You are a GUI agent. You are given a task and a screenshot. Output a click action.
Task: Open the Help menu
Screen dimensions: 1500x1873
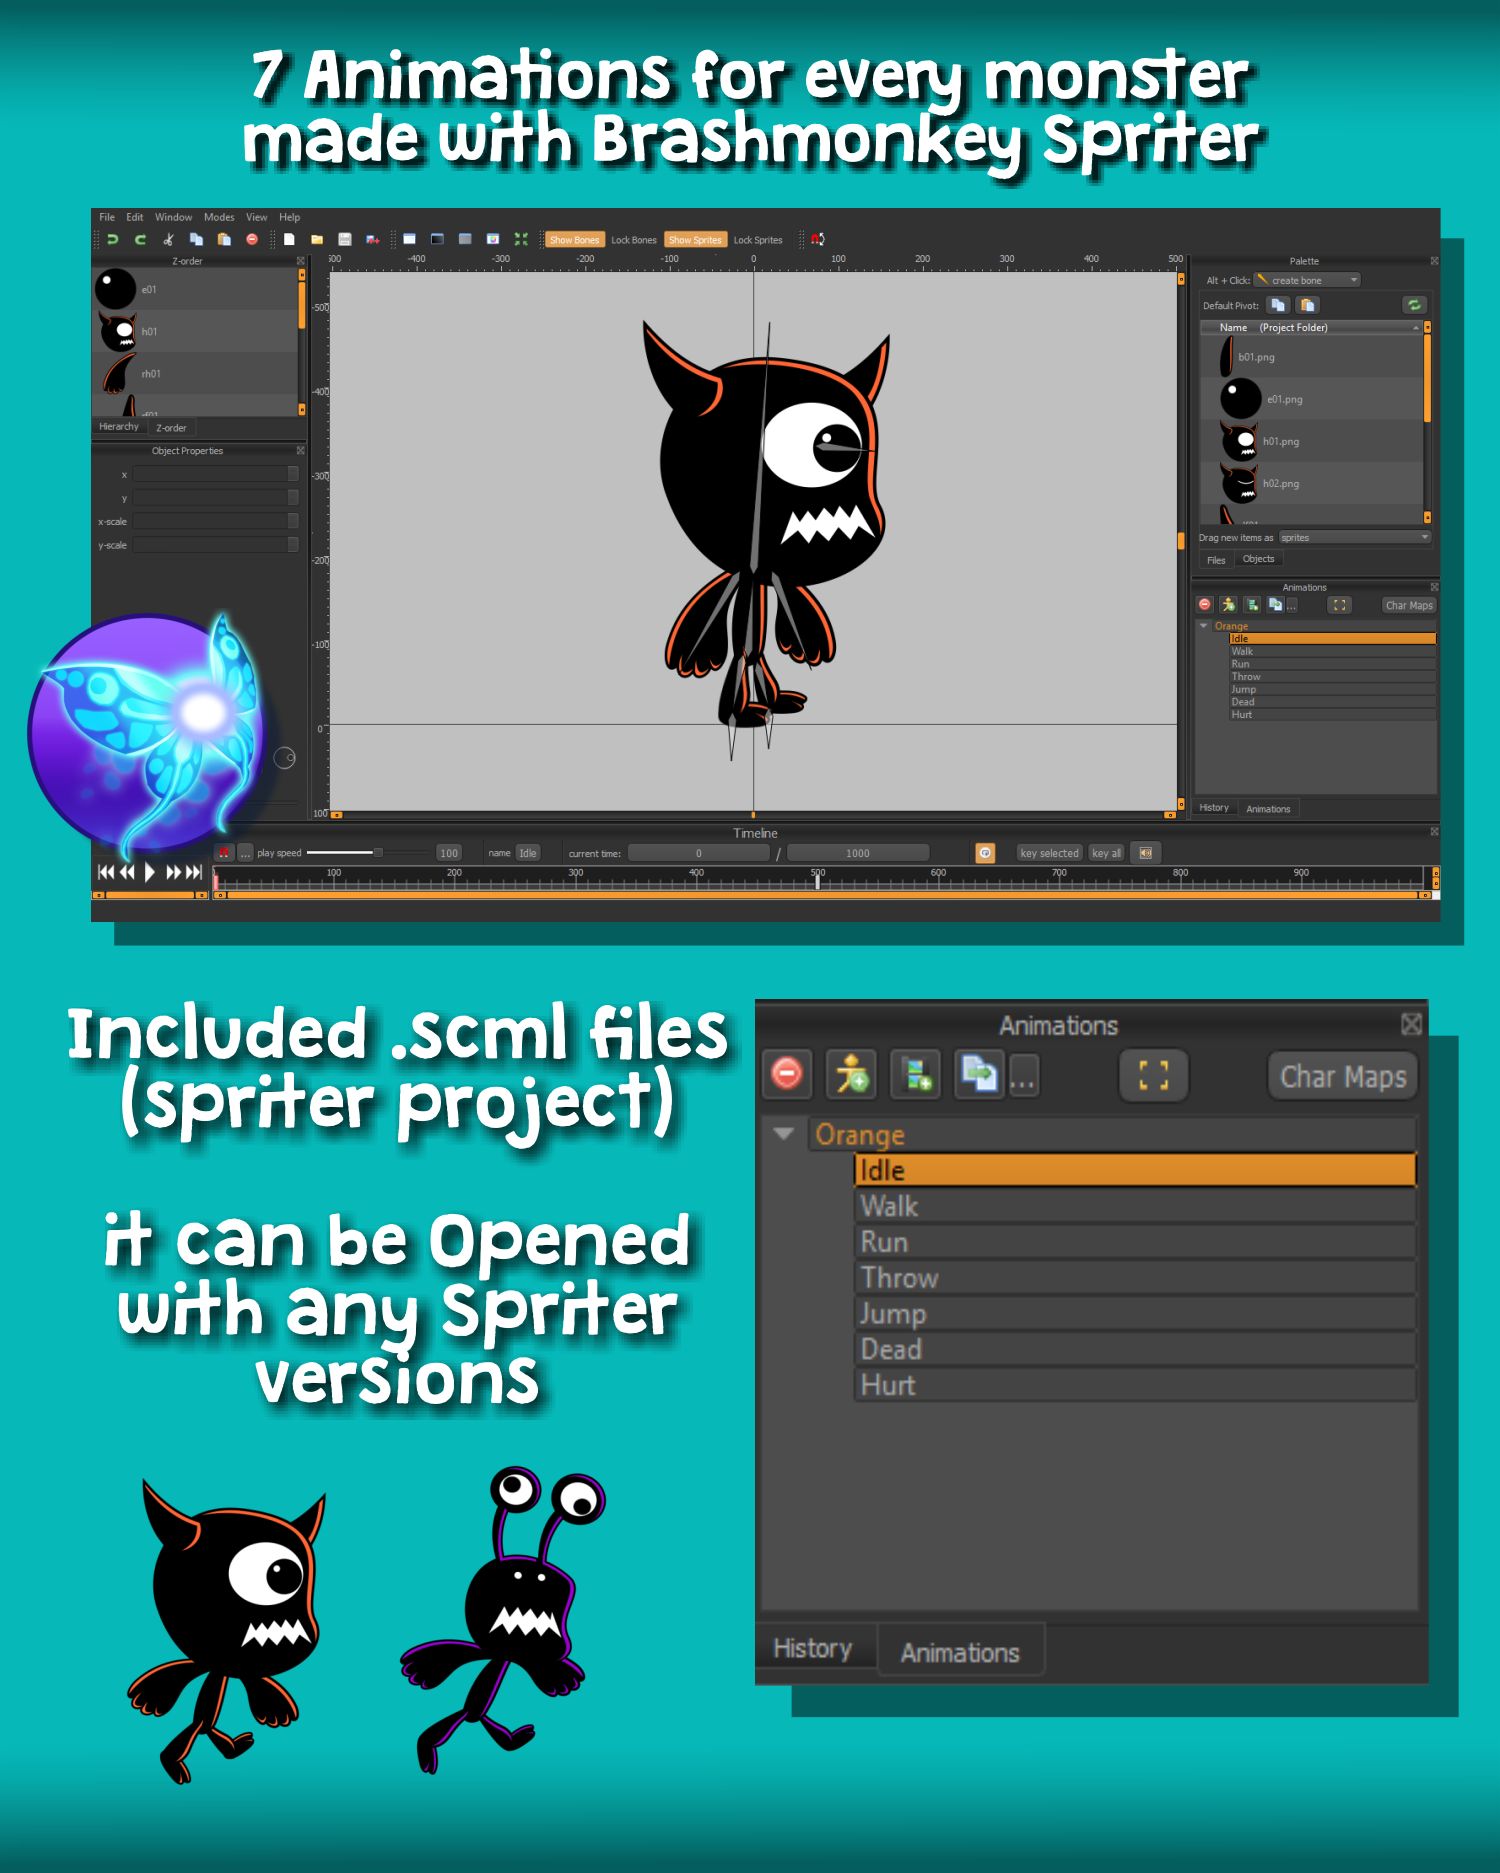[290, 217]
